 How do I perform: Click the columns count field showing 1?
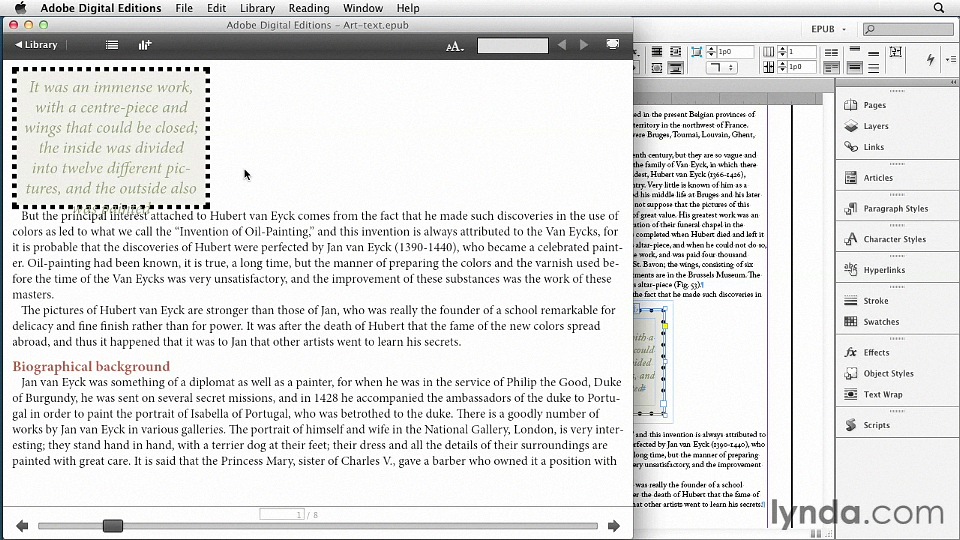[802, 51]
